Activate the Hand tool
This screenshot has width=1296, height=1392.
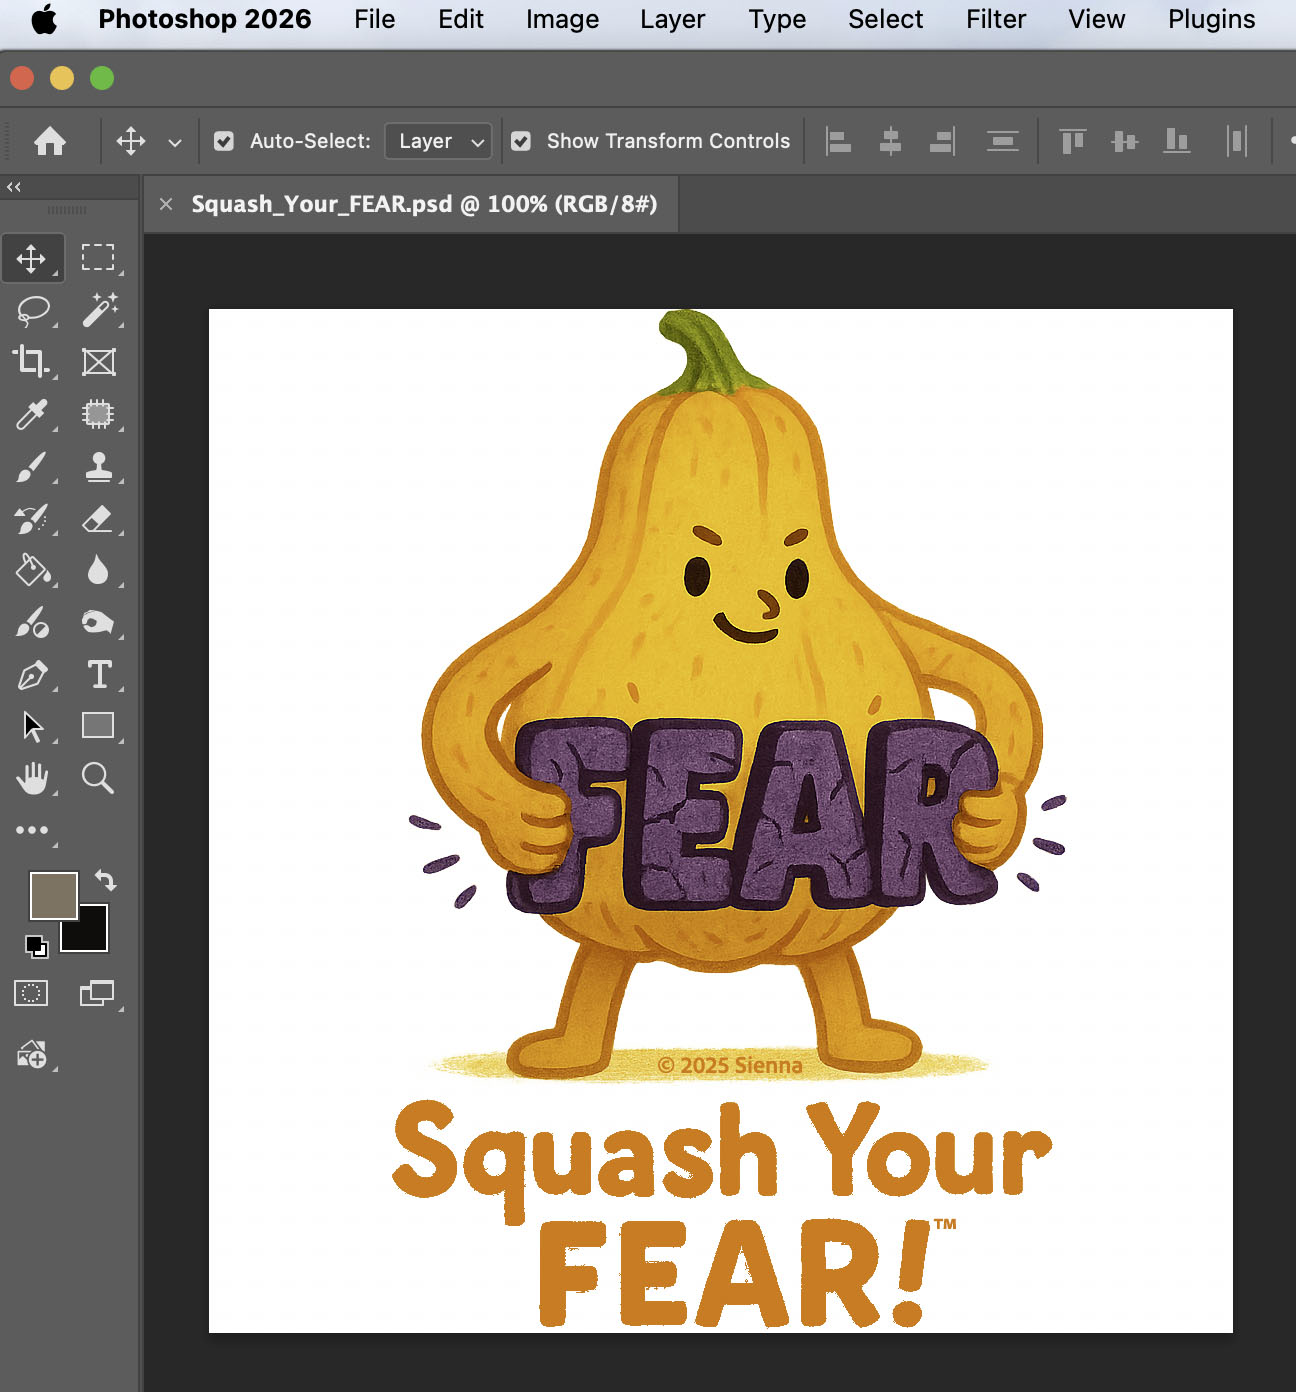coord(32,778)
